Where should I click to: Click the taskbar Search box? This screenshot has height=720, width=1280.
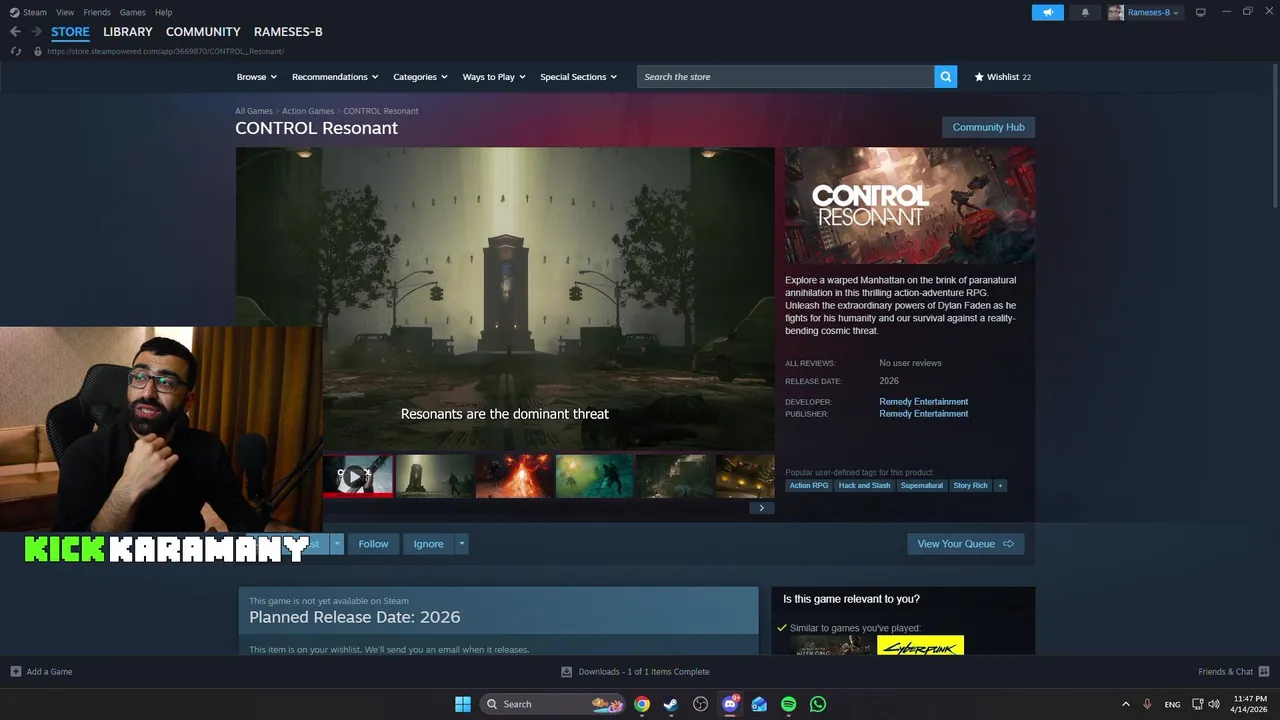(x=553, y=704)
